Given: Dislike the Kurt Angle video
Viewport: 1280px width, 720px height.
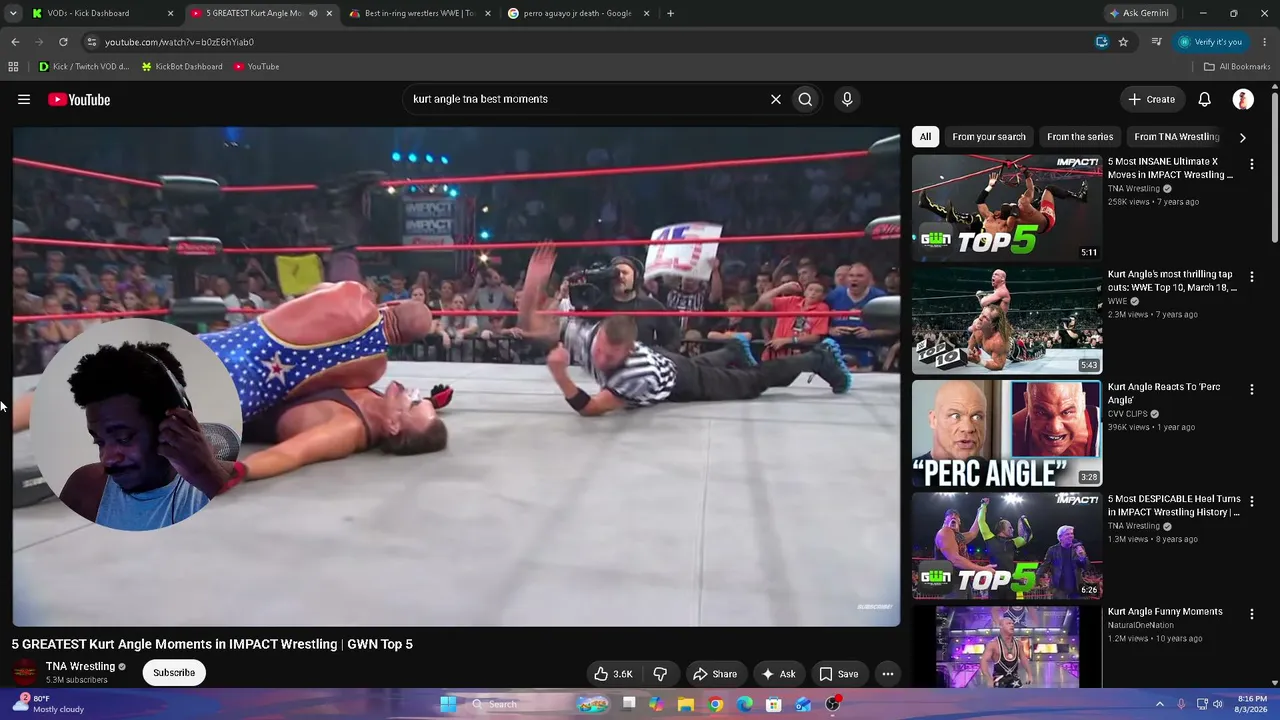Looking at the screenshot, I should point(660,674).
